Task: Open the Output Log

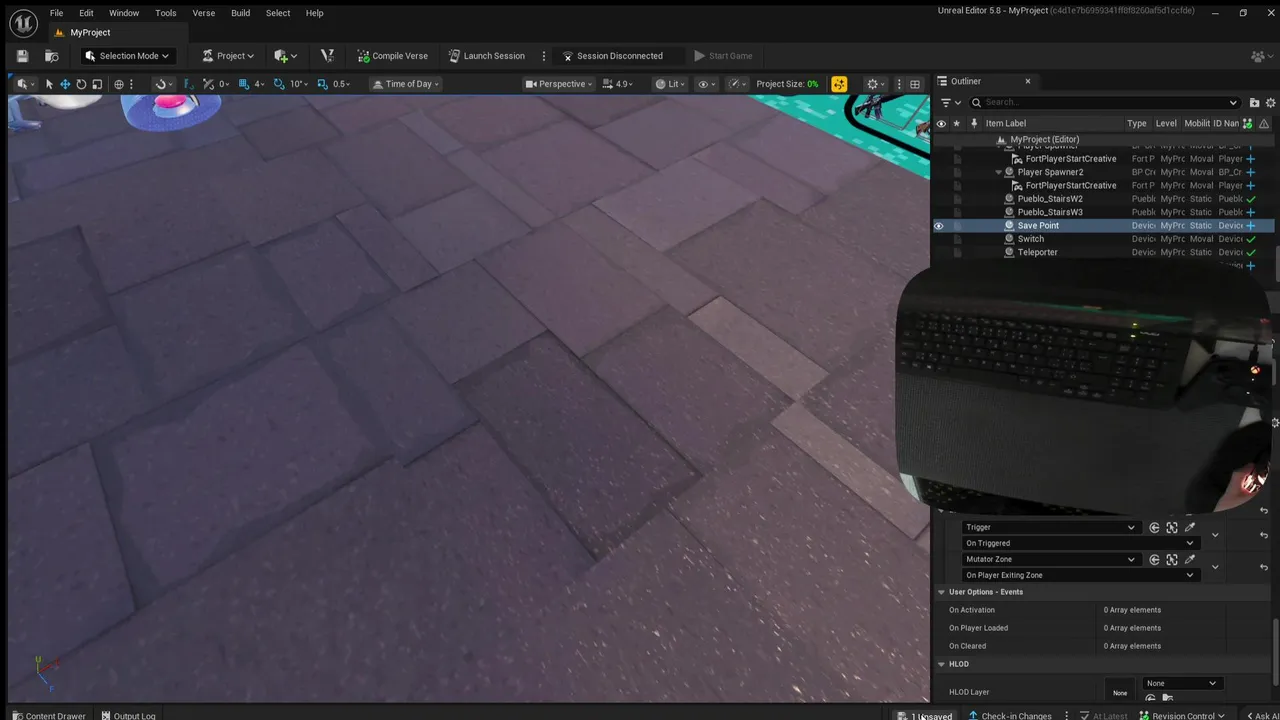Action: tap(128, 715)
